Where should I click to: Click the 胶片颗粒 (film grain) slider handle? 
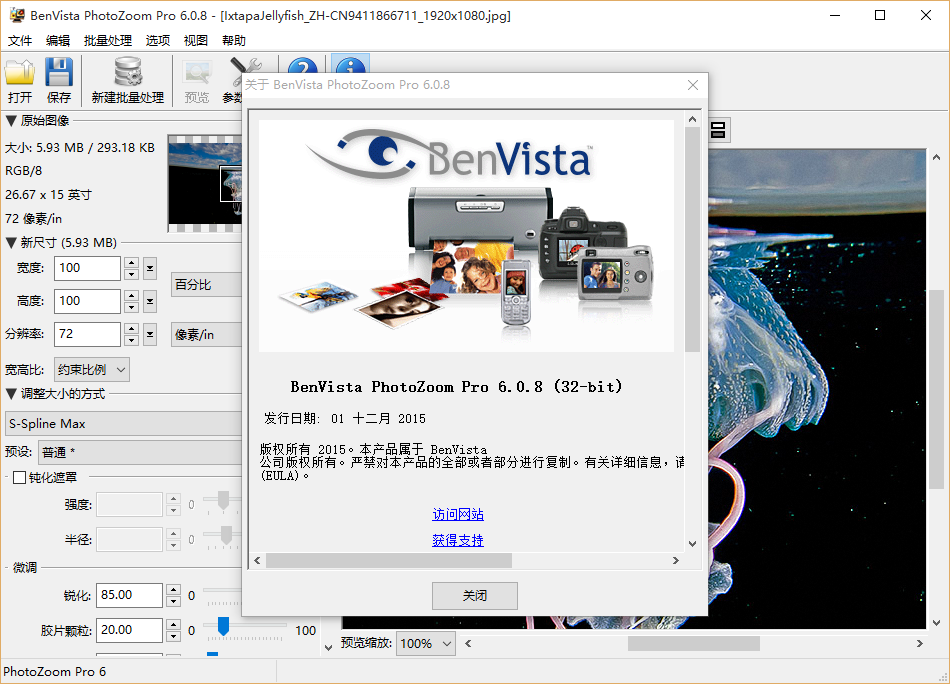(223, 625)
